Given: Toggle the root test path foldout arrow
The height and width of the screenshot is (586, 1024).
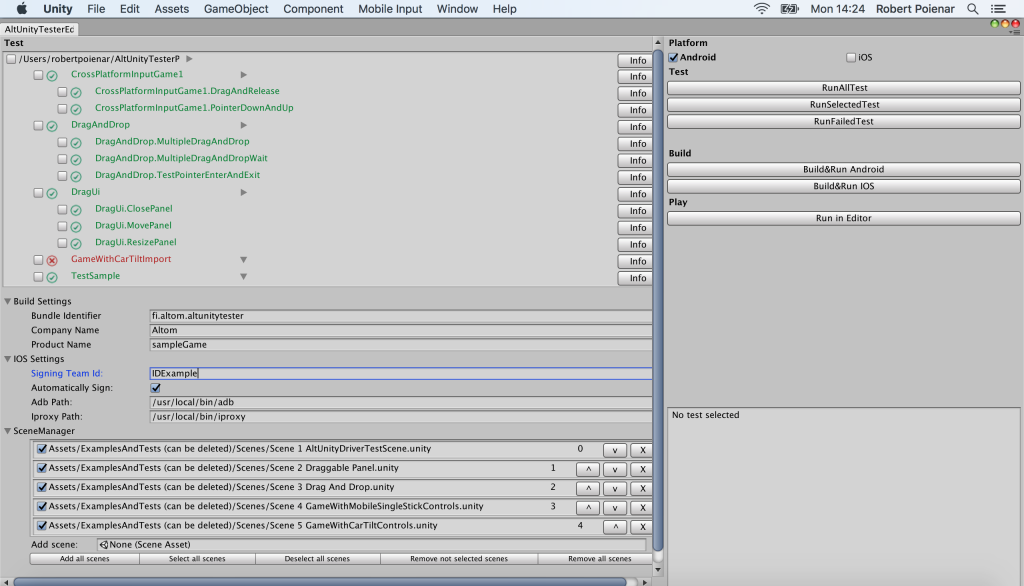Looking at the screenshot, I should coord(189,59).
